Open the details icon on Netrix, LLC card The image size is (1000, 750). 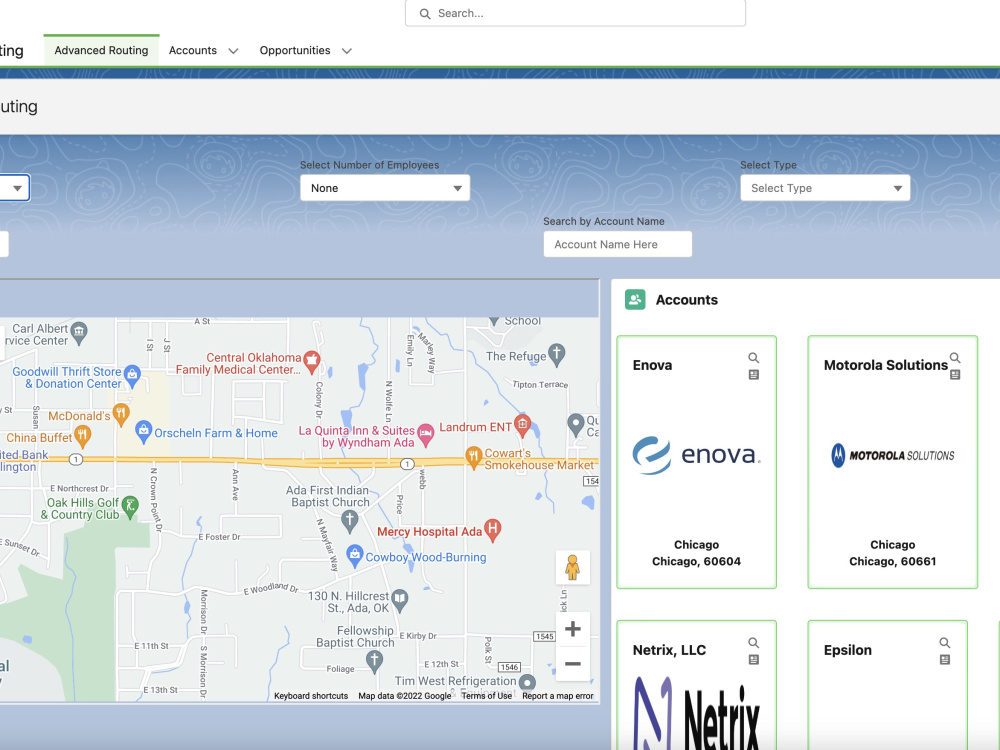point(753,659)
